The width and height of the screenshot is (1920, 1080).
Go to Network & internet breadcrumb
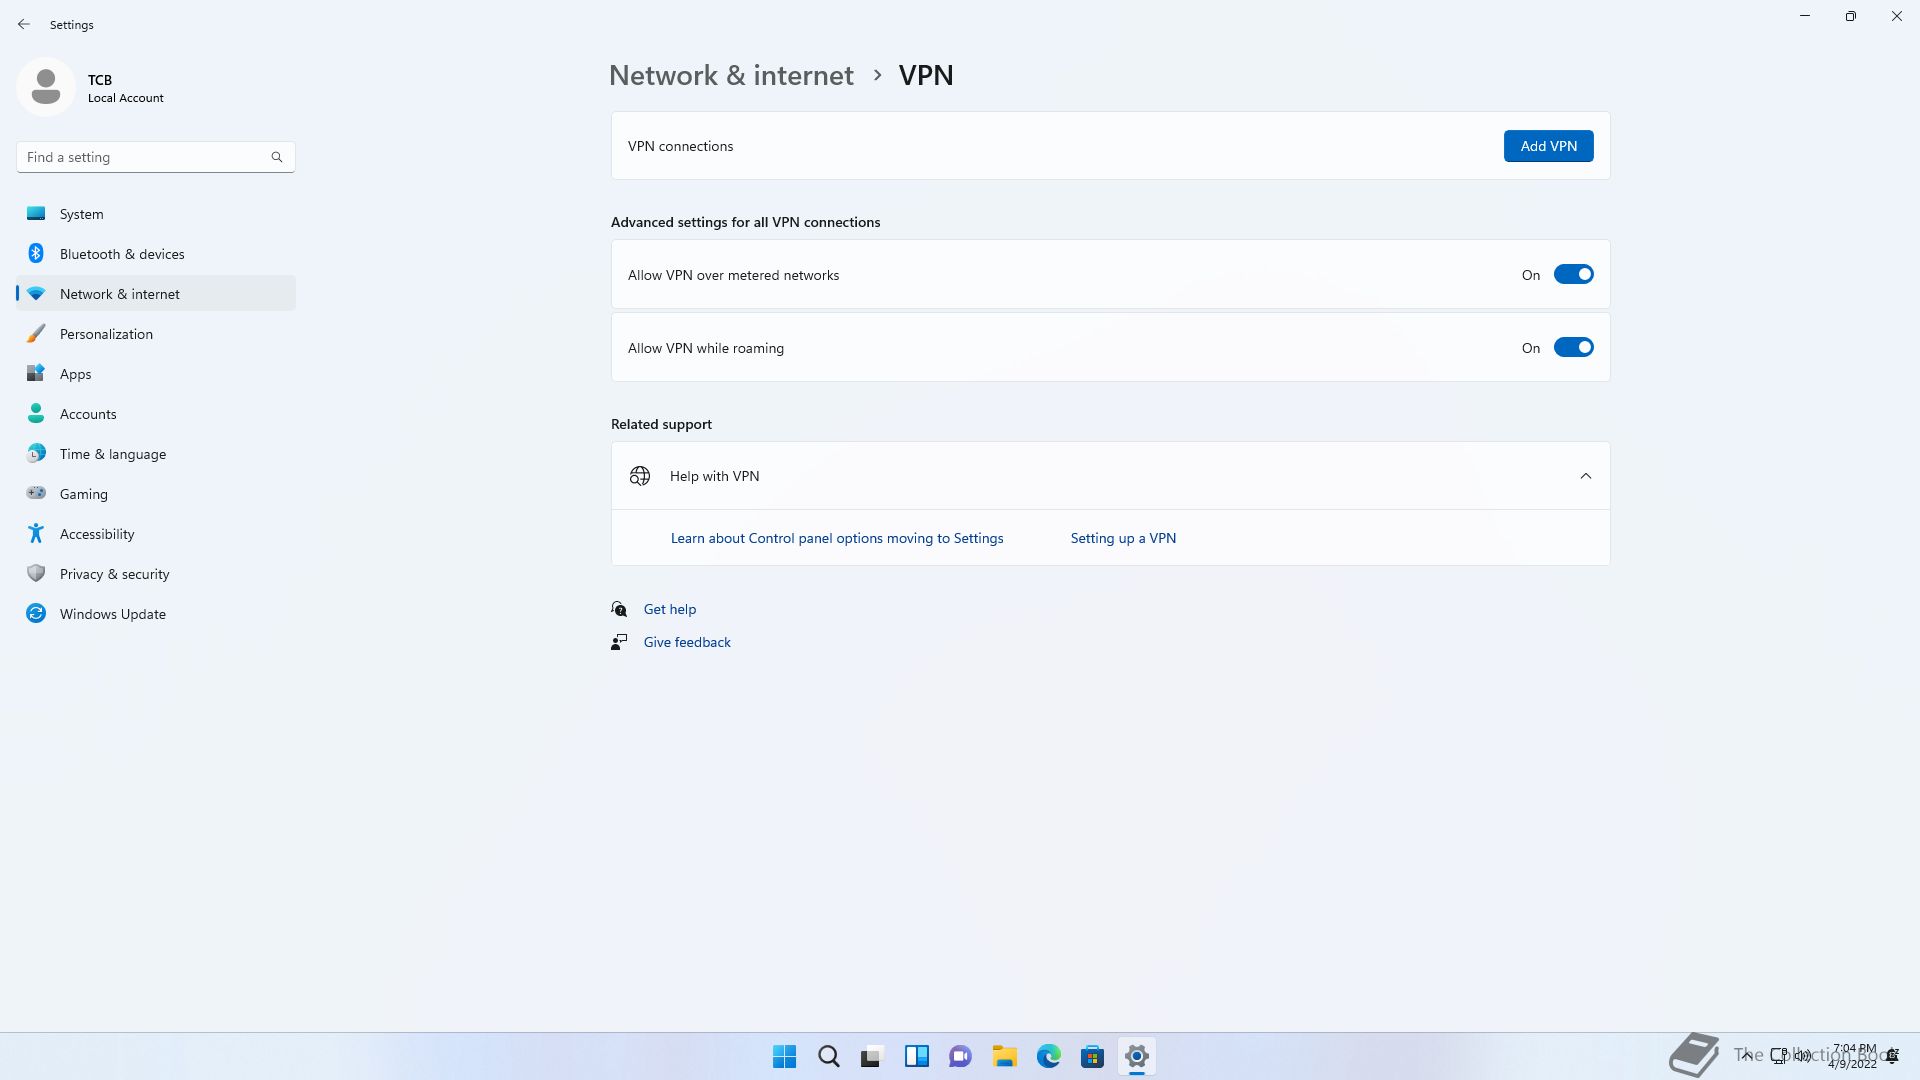[x=731, y=76]
